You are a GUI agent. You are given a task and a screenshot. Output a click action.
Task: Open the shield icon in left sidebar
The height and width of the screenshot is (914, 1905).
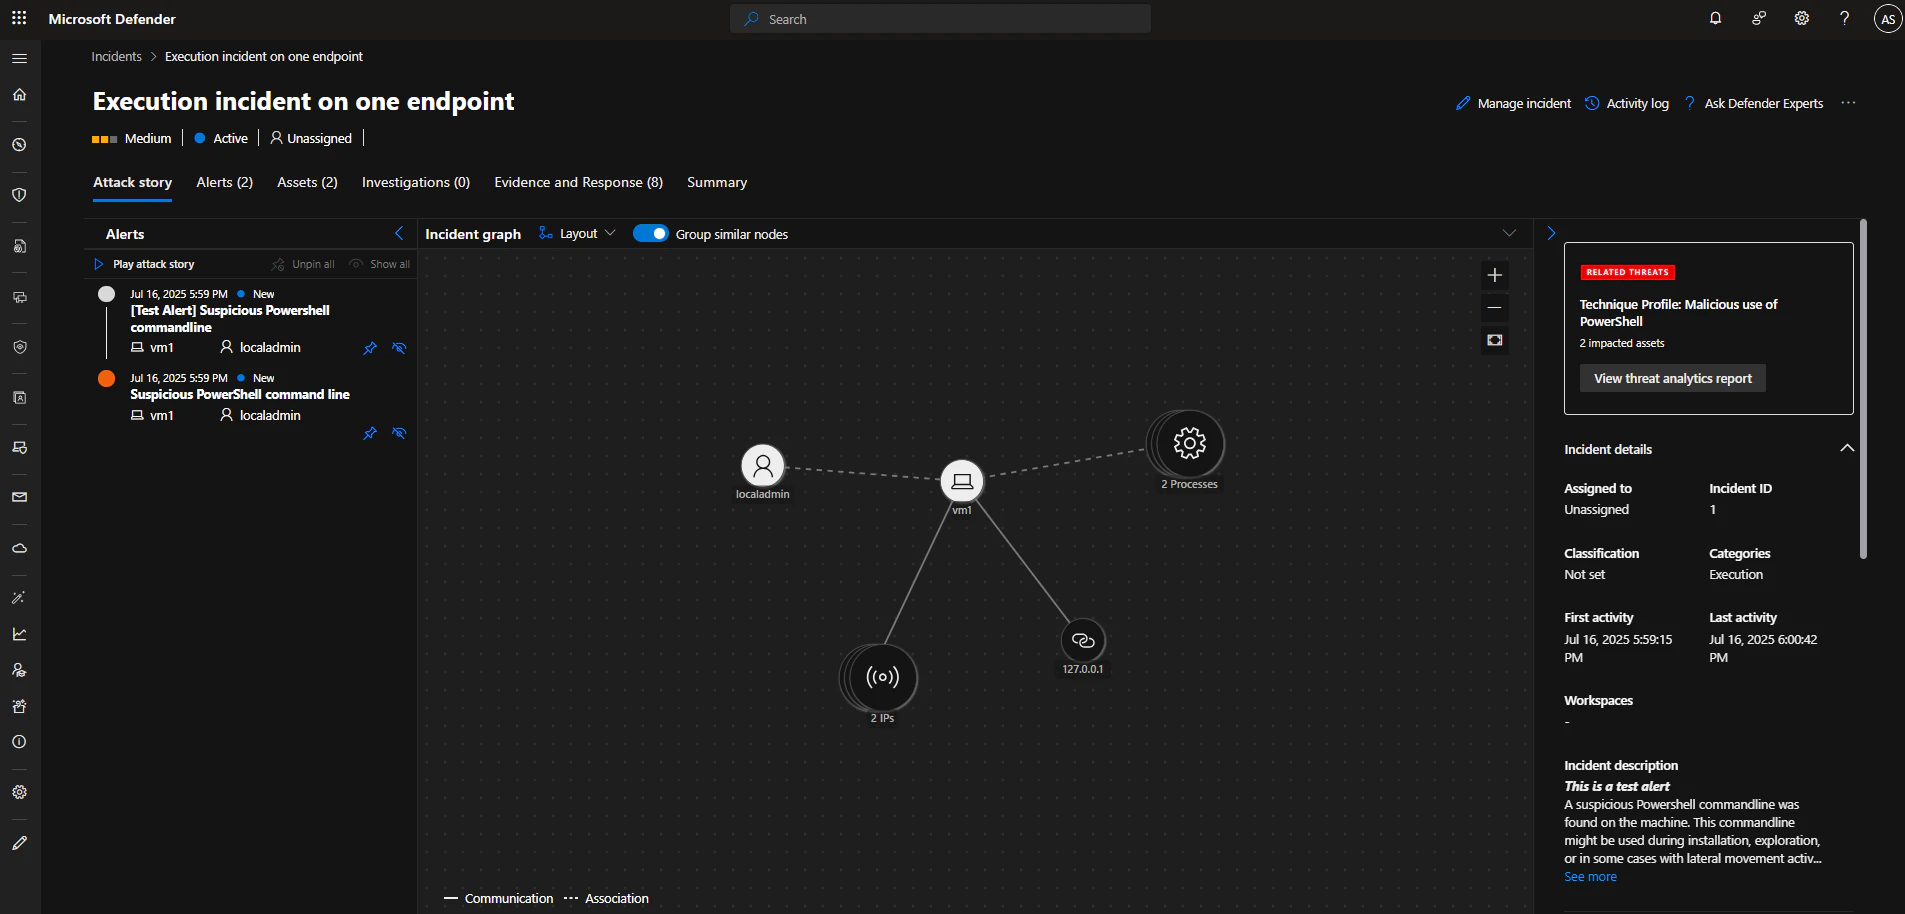click(19, 195)
